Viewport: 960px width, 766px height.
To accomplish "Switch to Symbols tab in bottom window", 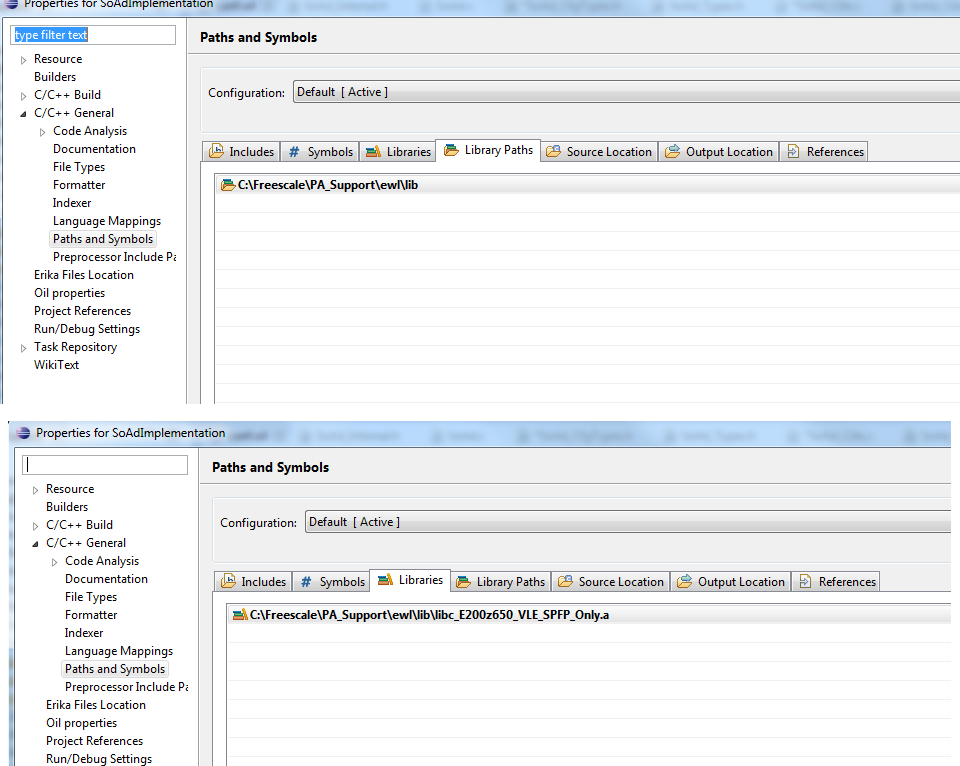I will 332,581.
